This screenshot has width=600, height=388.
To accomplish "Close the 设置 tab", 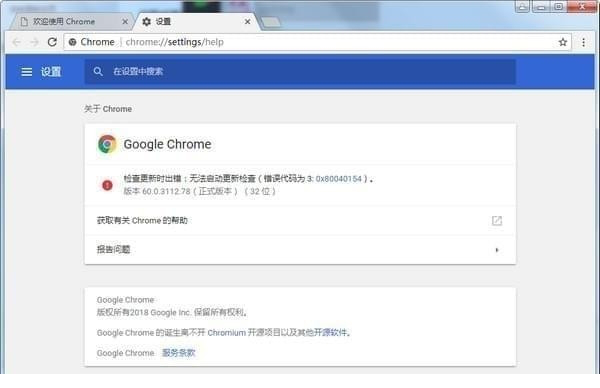I will click(248, 22).
